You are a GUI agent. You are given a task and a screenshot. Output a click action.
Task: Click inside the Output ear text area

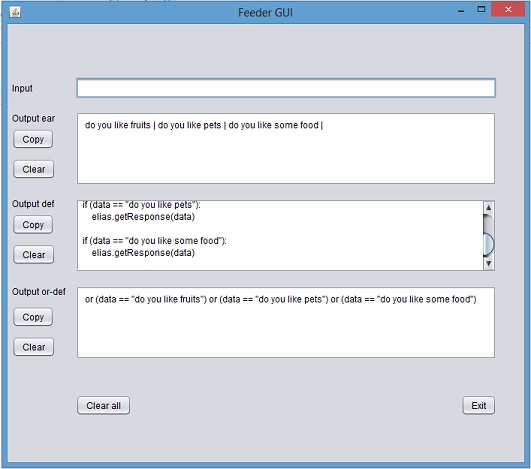286,149
